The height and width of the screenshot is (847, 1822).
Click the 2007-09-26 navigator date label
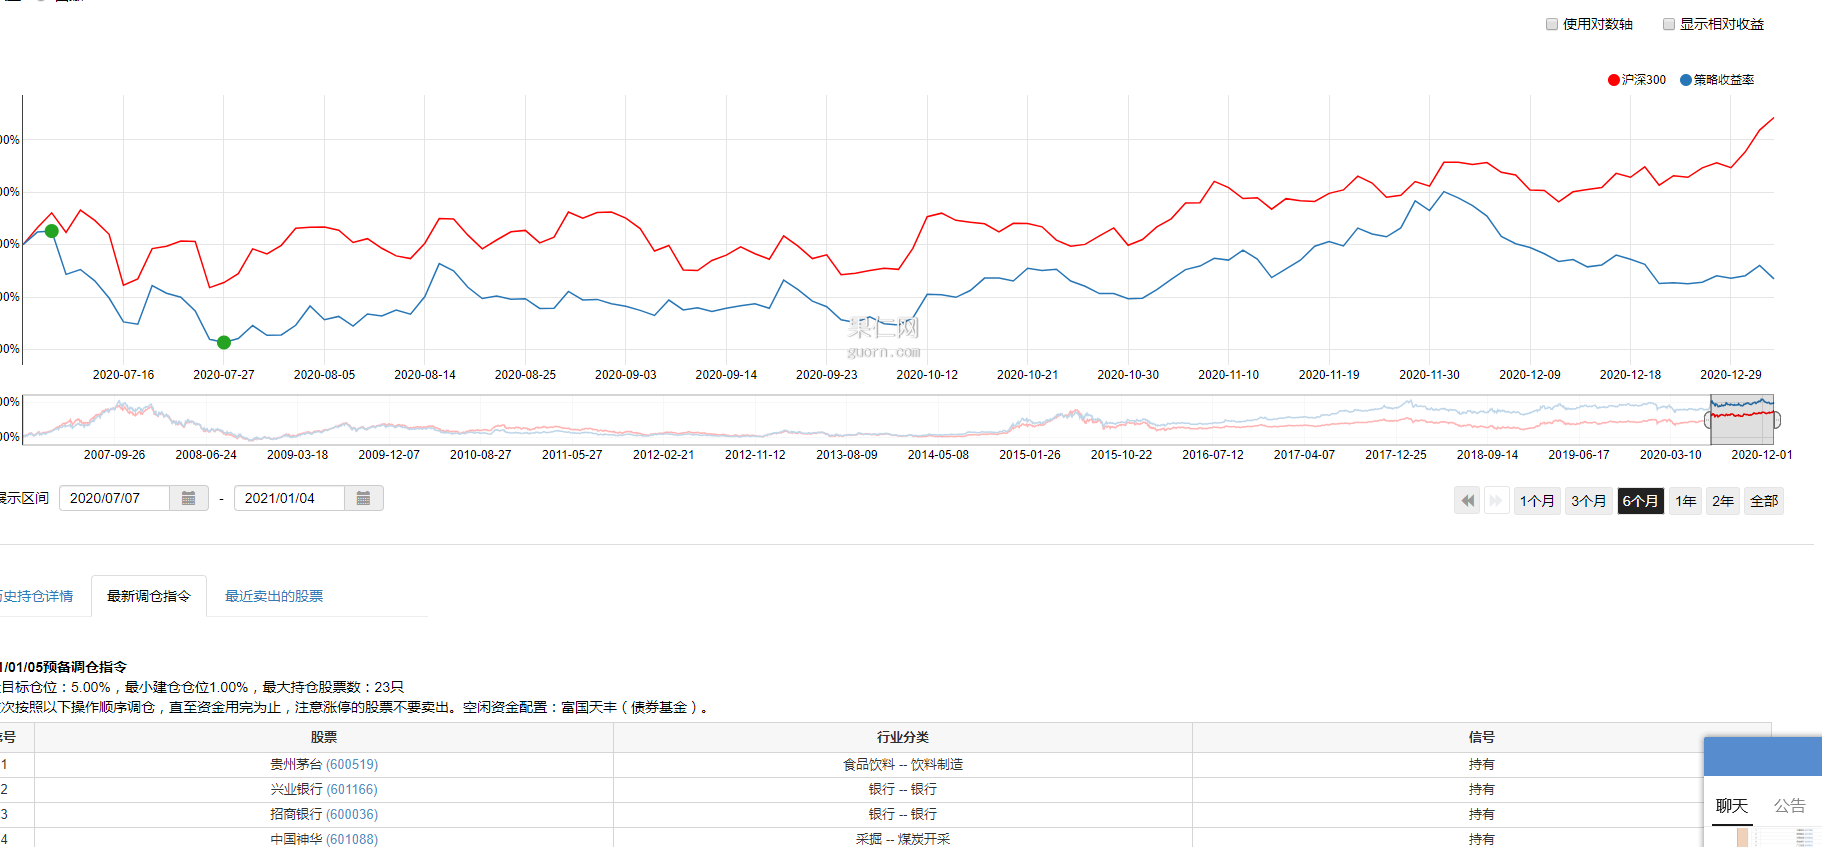114,455
